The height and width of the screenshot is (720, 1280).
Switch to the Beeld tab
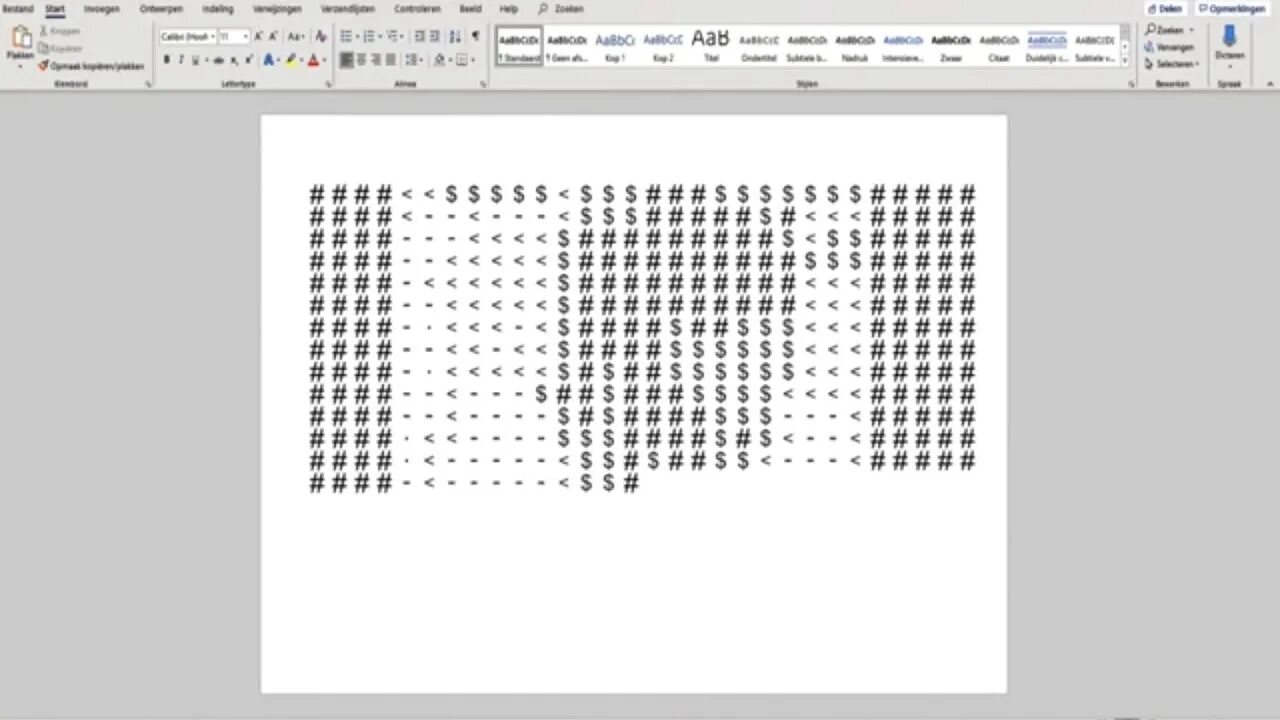coord(470,9)
